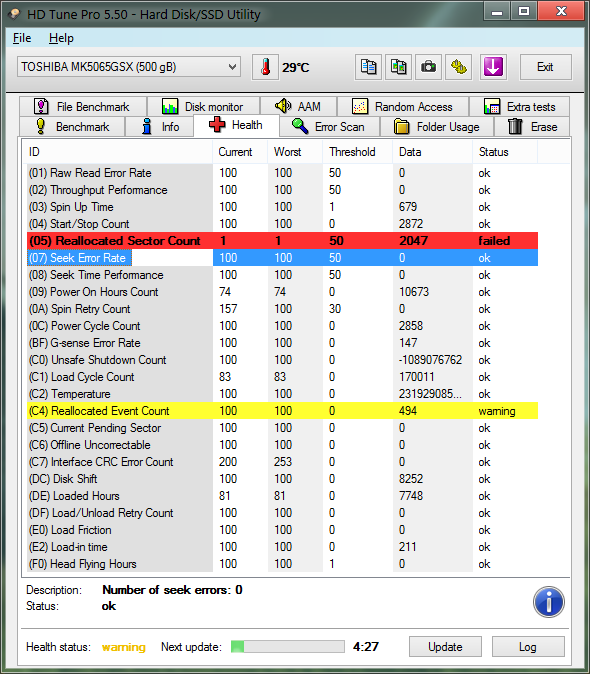
Task: Click the purple download arrow icon
Action: pyautogui.click(x=493, y=67)
